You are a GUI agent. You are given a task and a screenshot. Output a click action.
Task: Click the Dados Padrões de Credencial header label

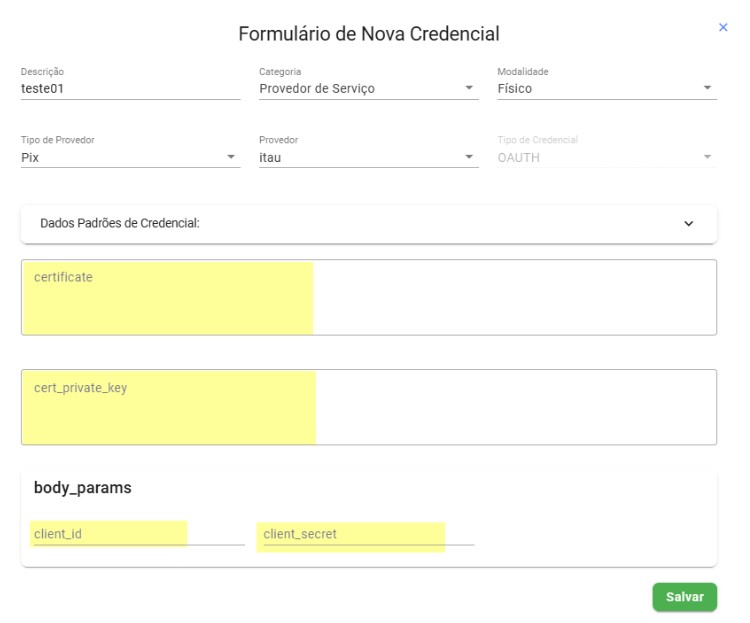(120, 224)
